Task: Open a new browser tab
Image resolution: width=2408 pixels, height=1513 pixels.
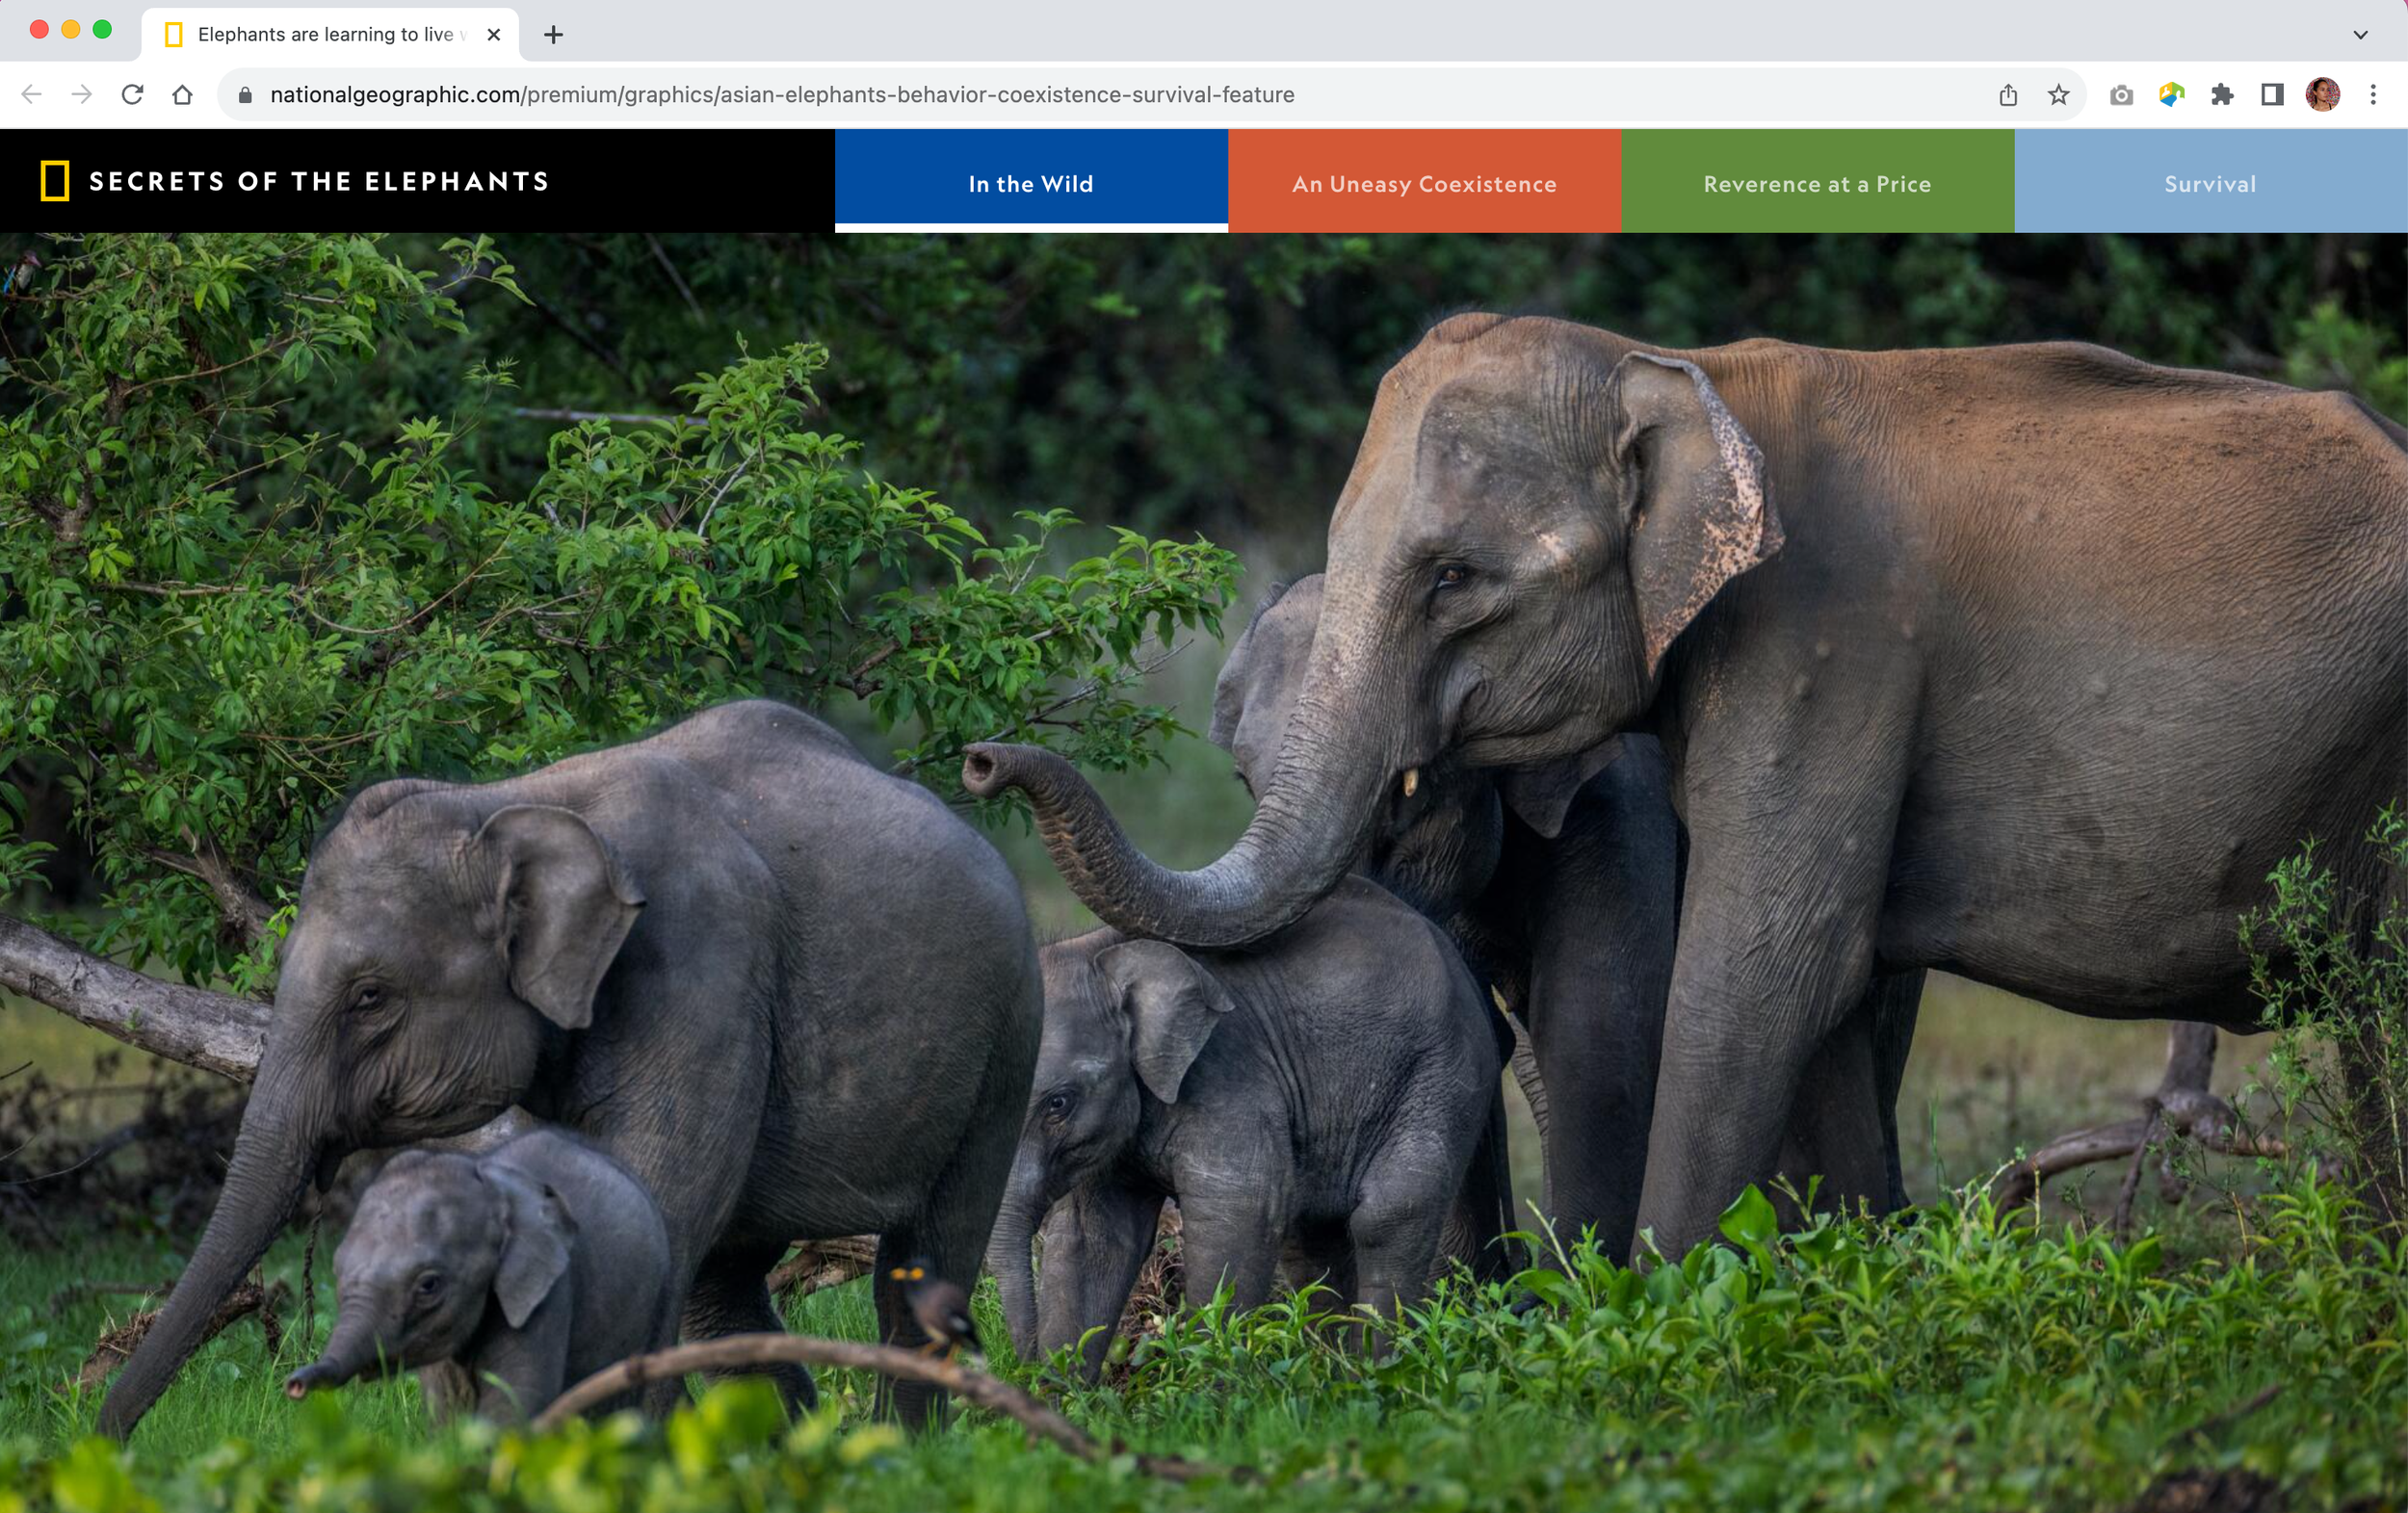Action: pyautogui.click(x=553, y=35)
